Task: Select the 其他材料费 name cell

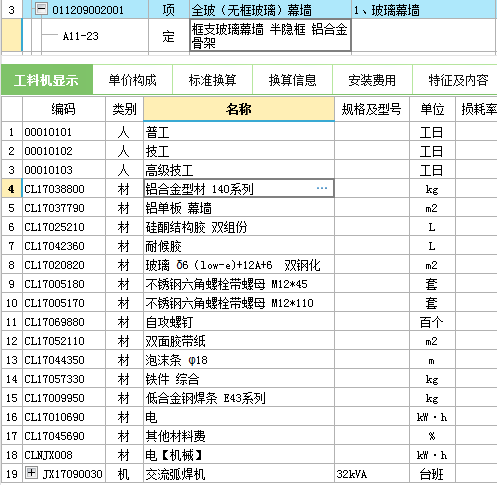Action: [239, 436]
